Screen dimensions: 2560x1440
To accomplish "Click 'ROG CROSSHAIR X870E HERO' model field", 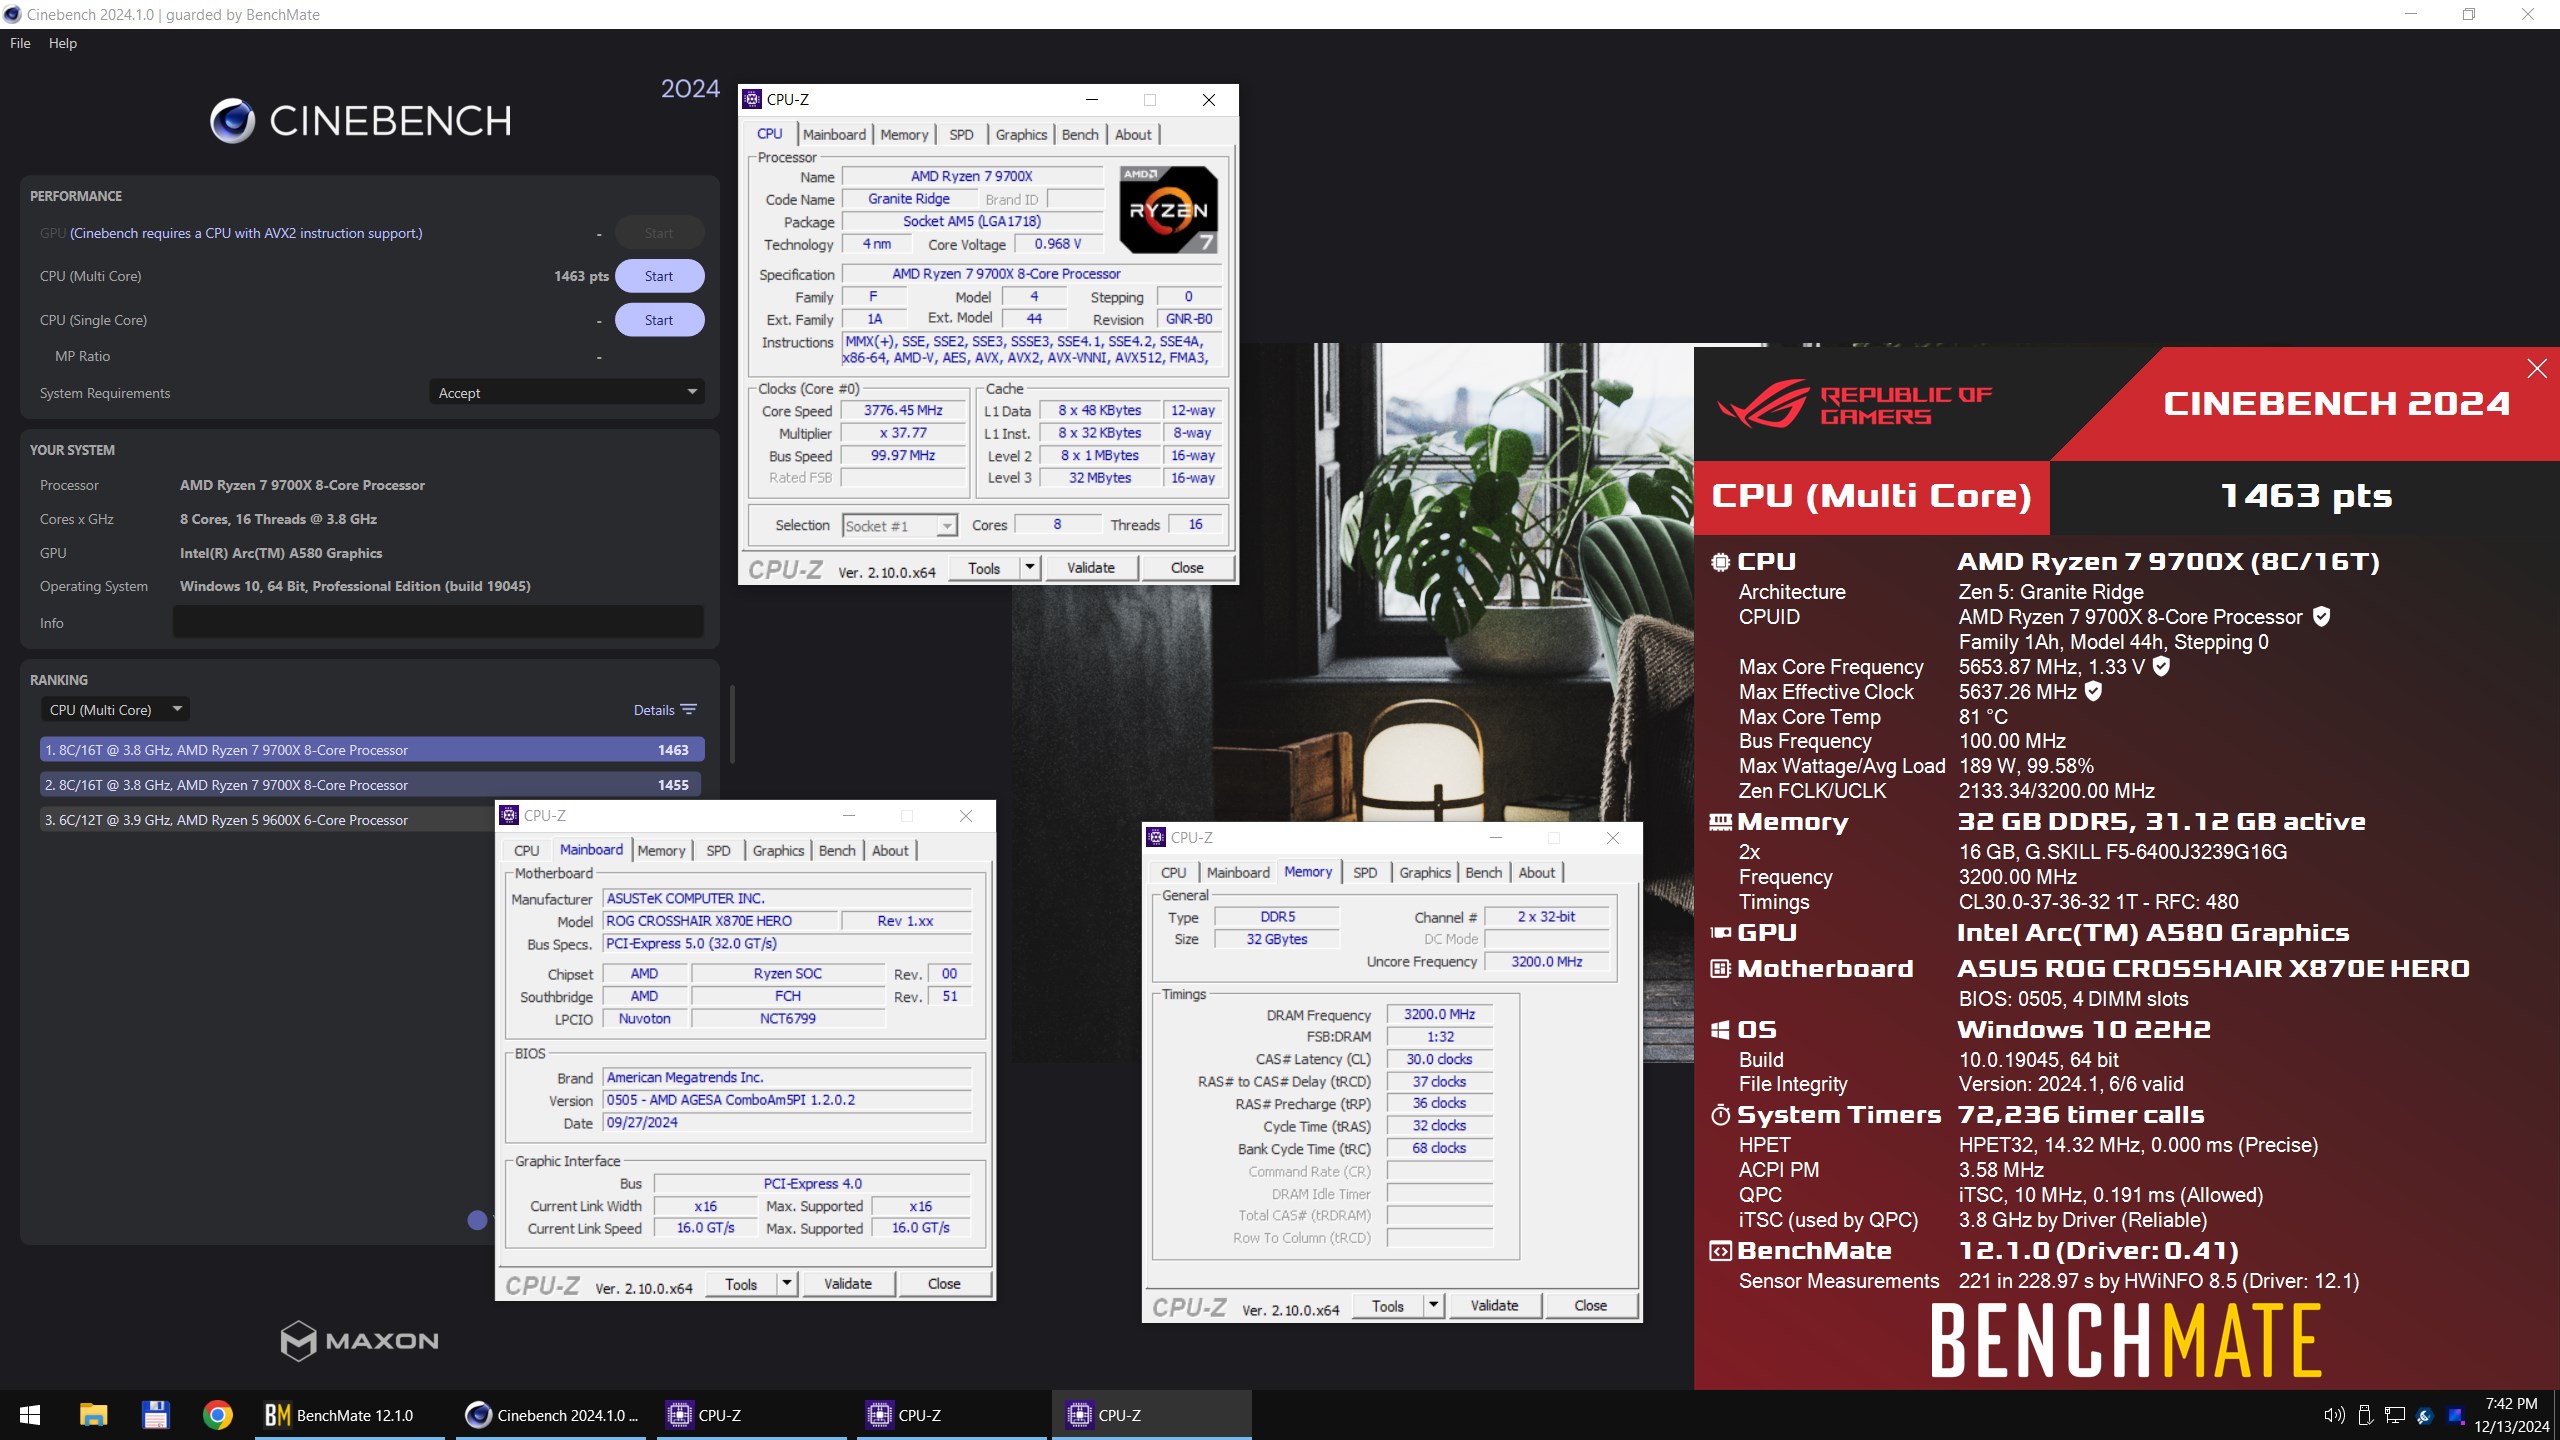I will click(720, 921).
